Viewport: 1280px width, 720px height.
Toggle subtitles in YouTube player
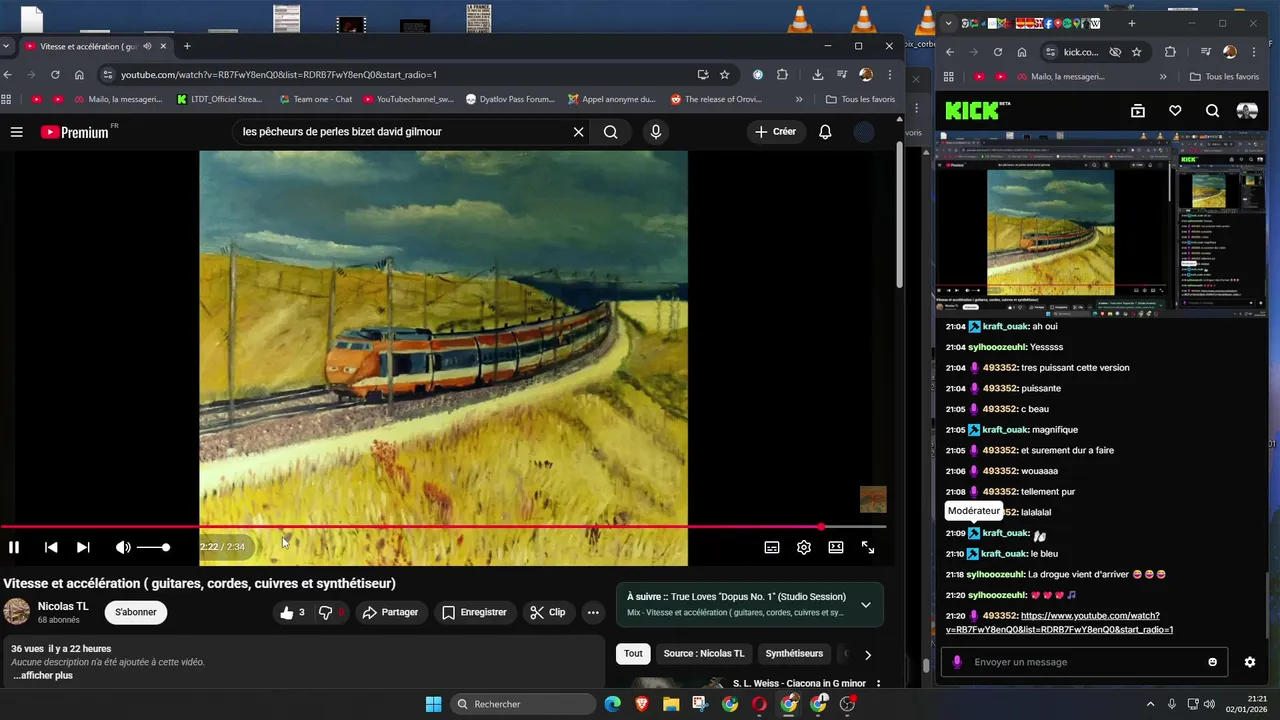click(772, 547)
